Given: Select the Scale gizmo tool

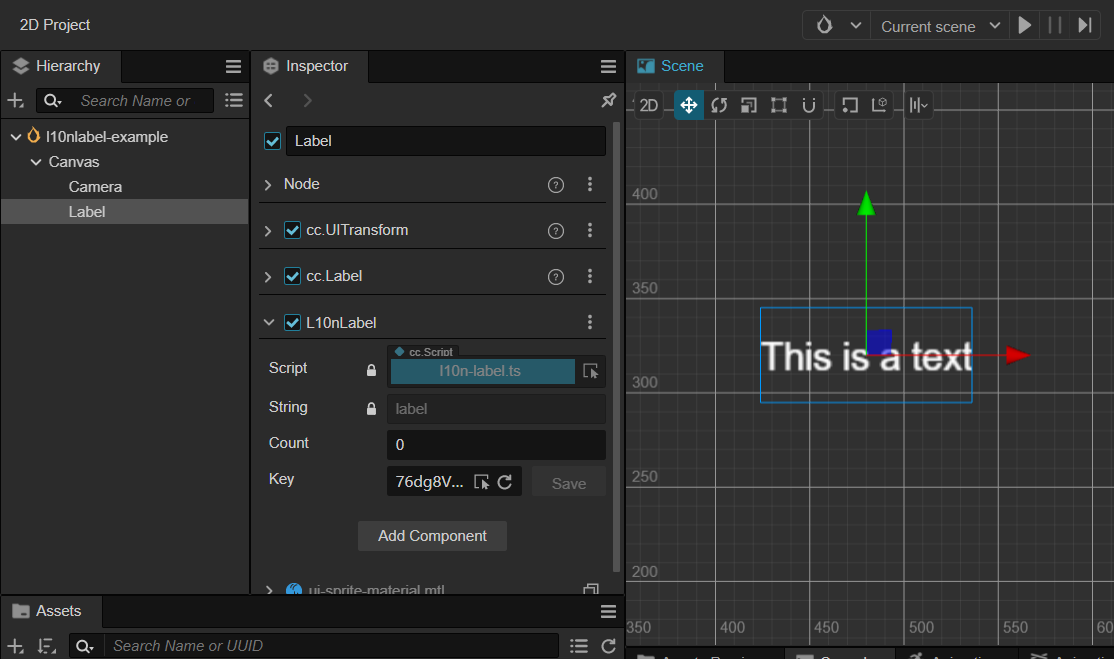Looking at the screenshot, I should [x=749, y=106].
